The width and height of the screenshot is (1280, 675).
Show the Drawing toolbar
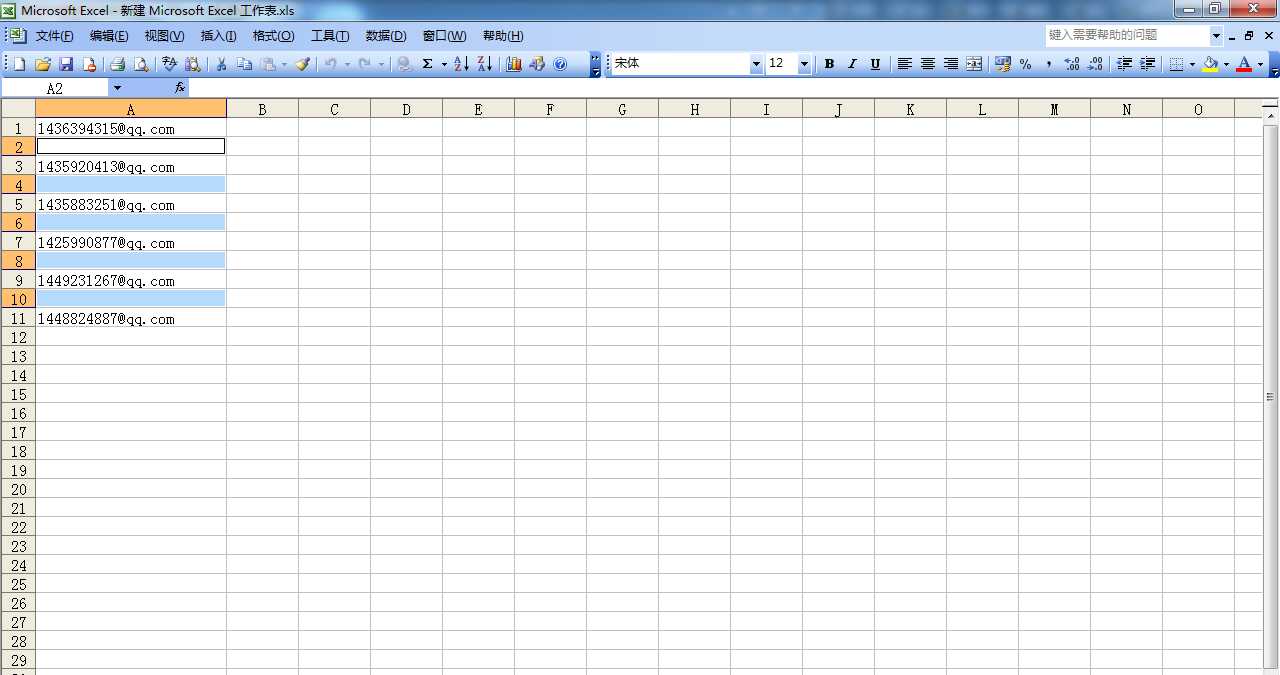tap(537, 64)
